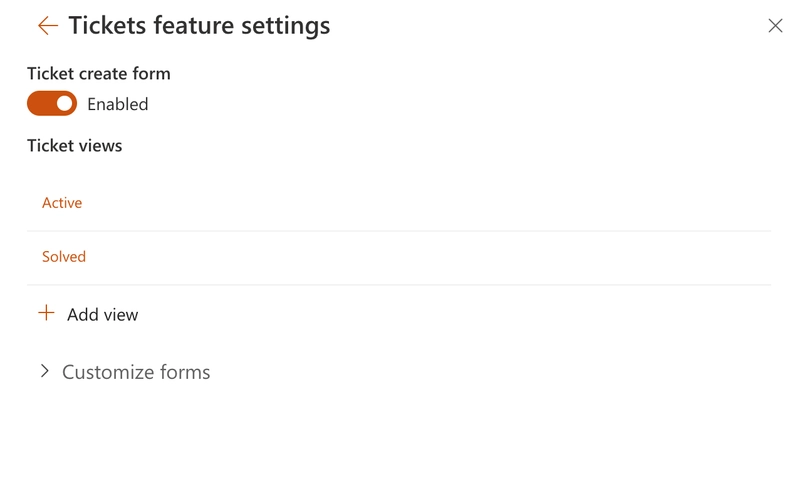The width and height of the screenshot is (800, 499).
Task: Click the Tickets feature settings title
Action: (199, 26)
